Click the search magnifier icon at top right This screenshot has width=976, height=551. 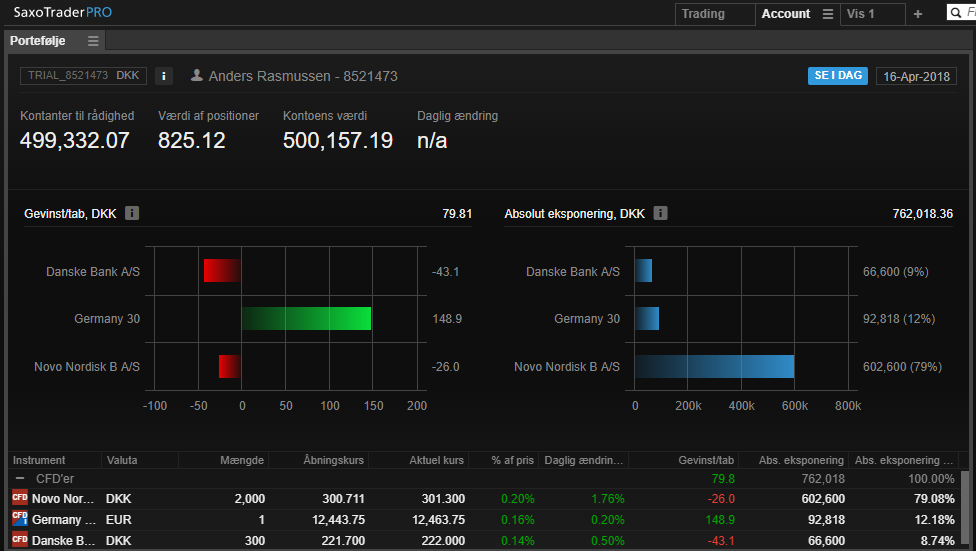point(955,13)
